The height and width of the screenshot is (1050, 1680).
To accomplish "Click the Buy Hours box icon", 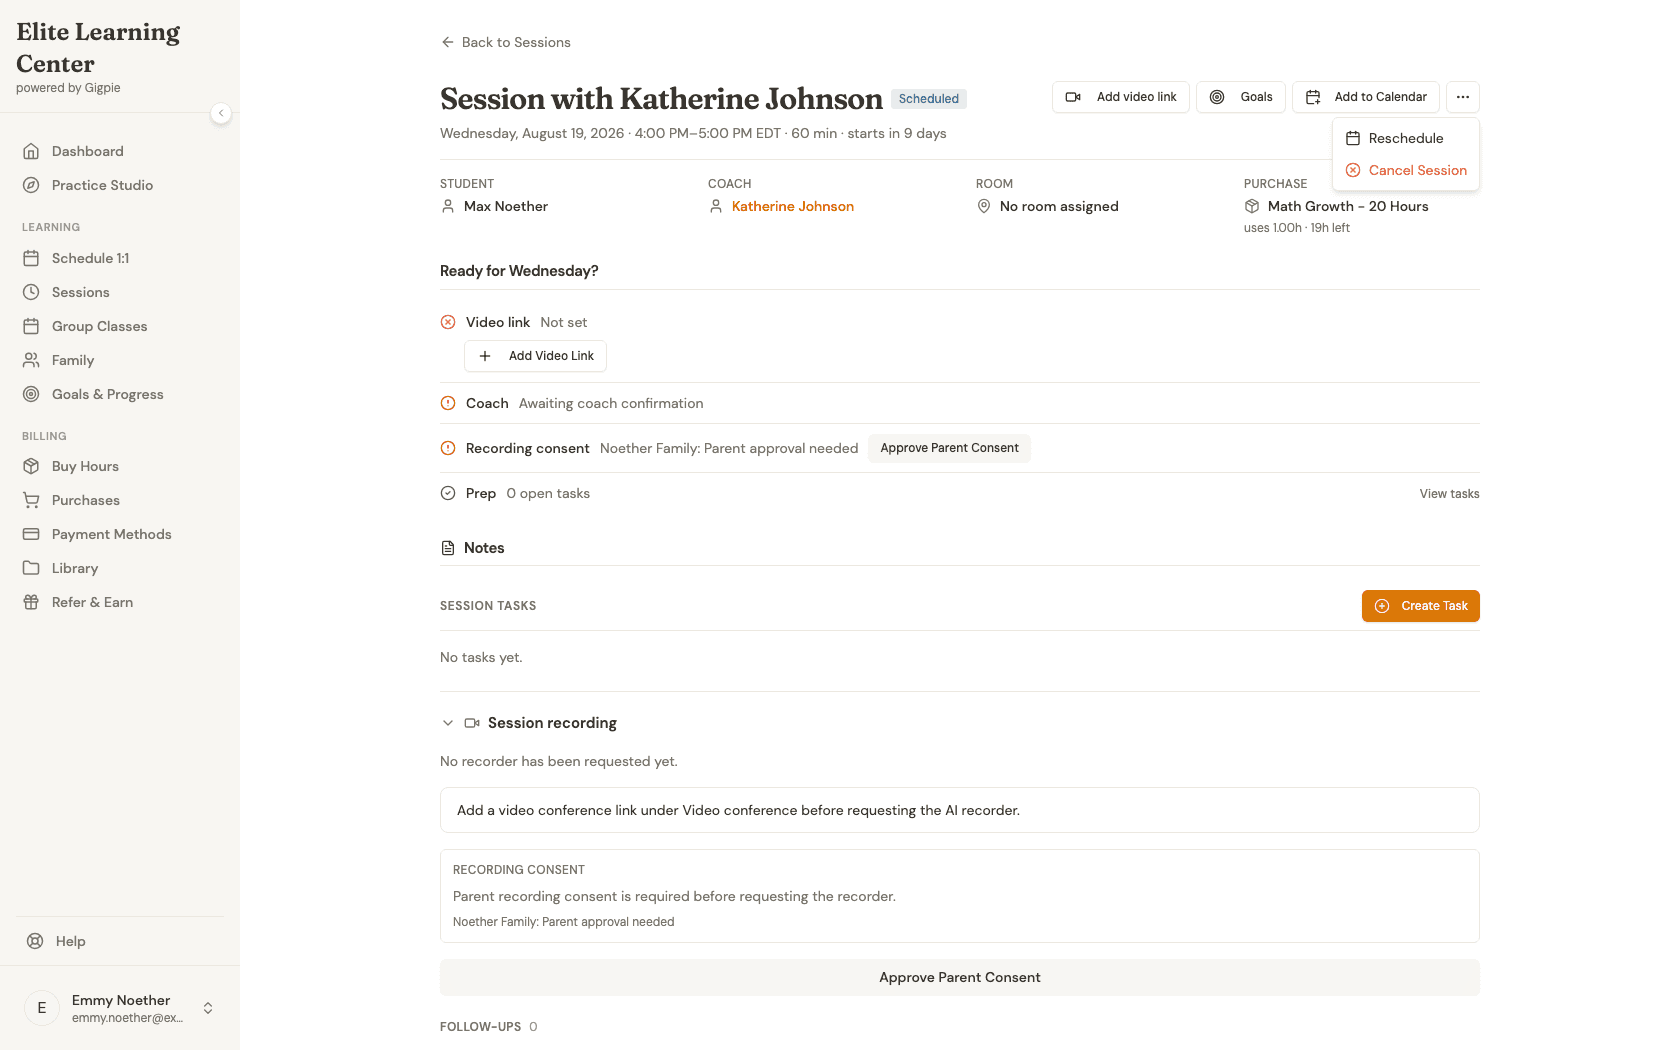I will [31, 466].
